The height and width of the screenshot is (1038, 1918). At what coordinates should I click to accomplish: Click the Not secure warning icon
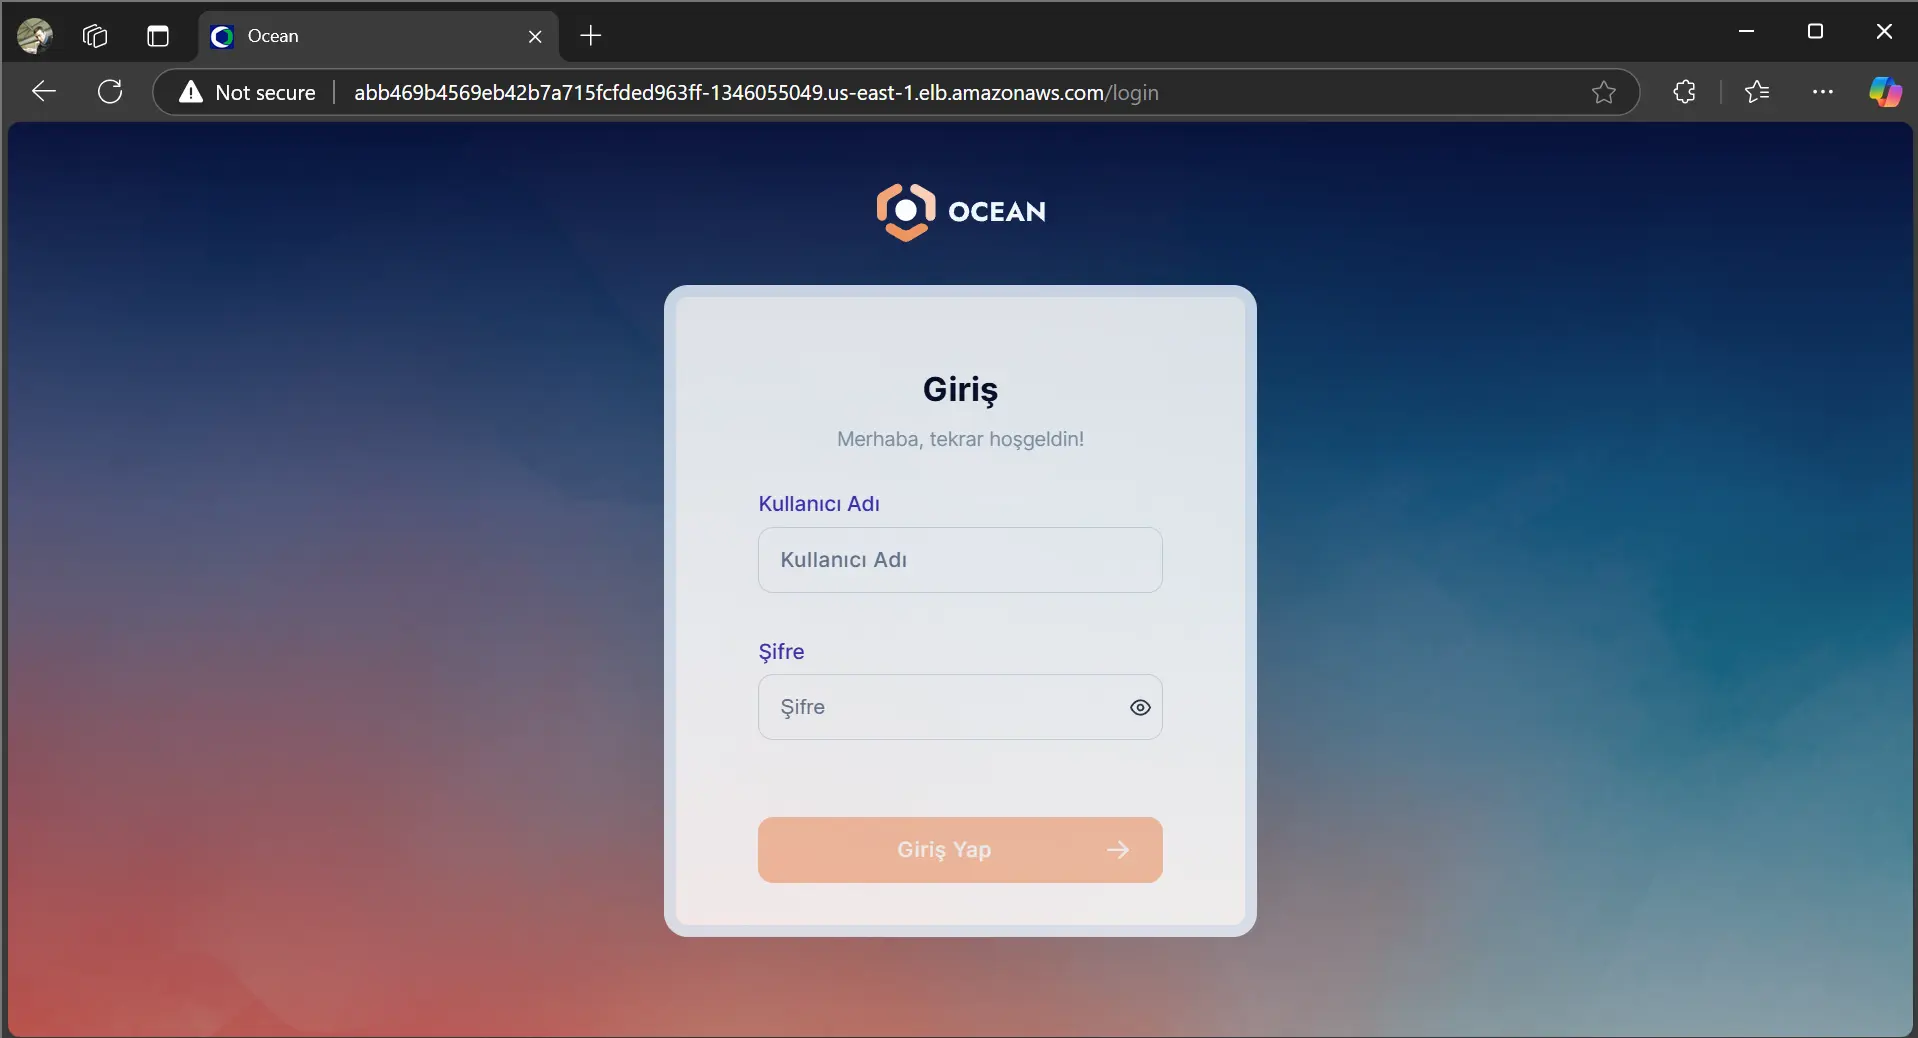pyautogui.click(x=191, y=92)
